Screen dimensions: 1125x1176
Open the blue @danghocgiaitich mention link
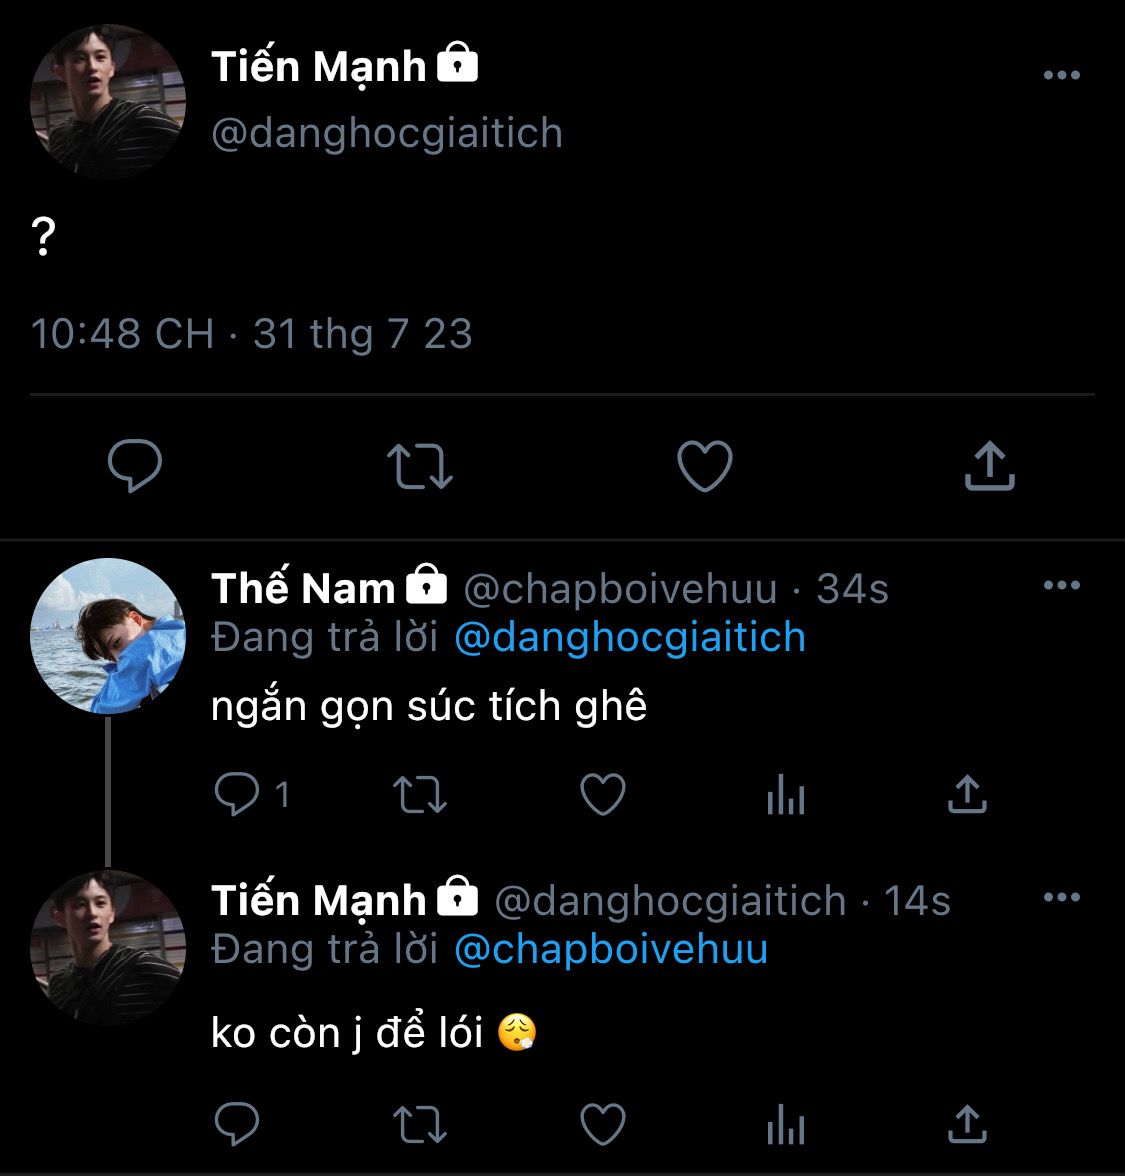pyautogui.click(x=630, y=637)
